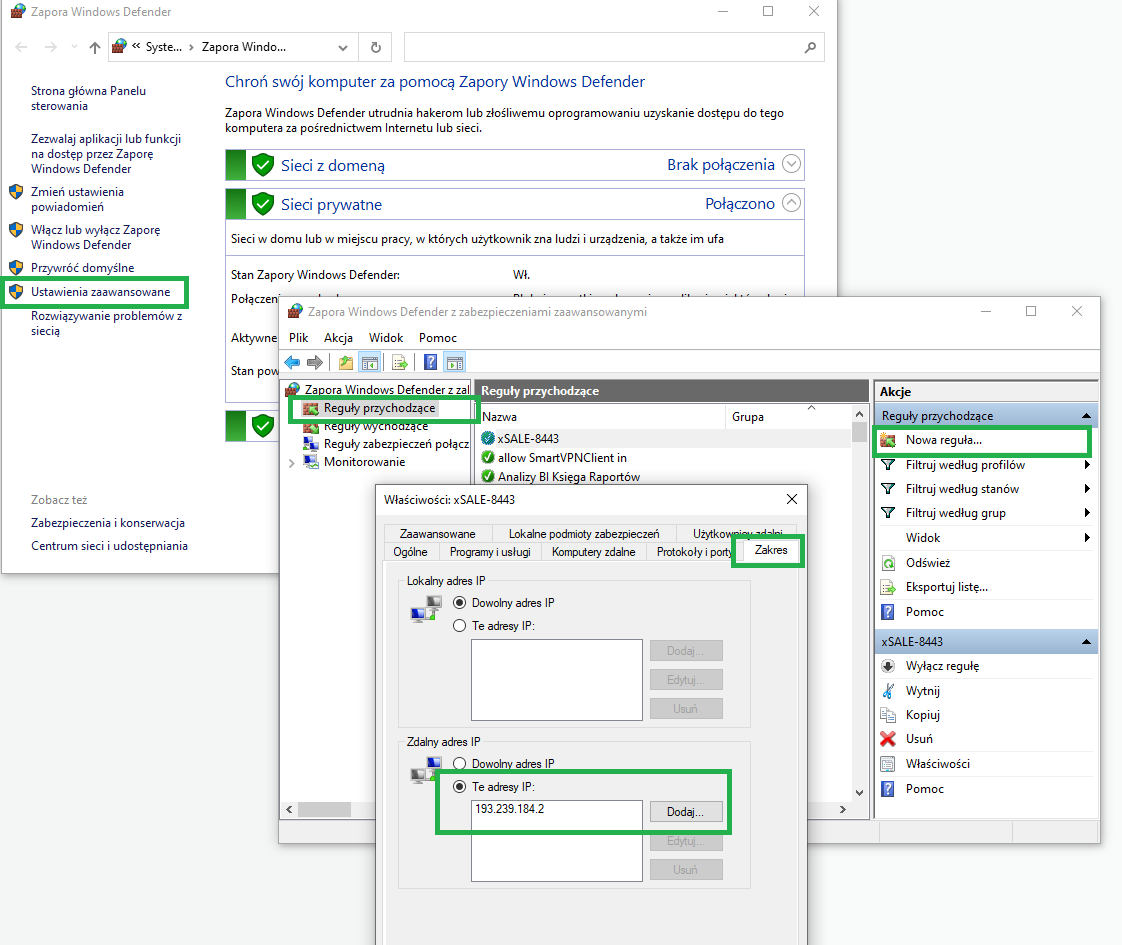Image resolution: width=1122 pixels, height=945 pixels.
Task: Select local Dowolny adres IP radio button
Action: click(460, 603)
